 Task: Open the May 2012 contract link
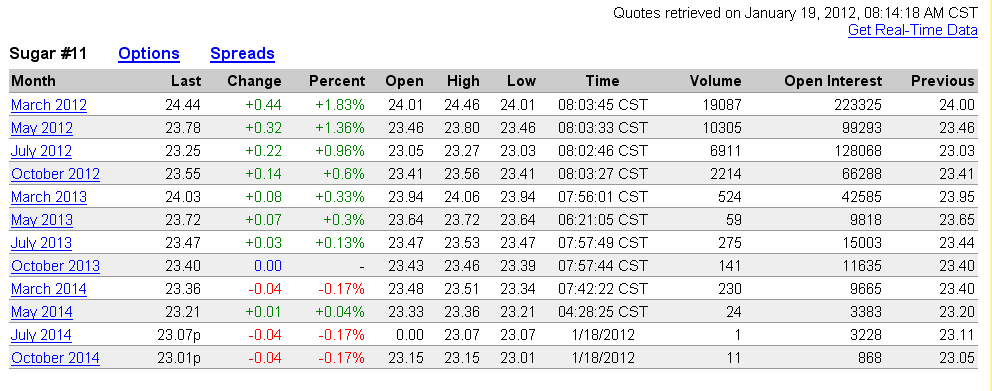click(x=42, y=128)
